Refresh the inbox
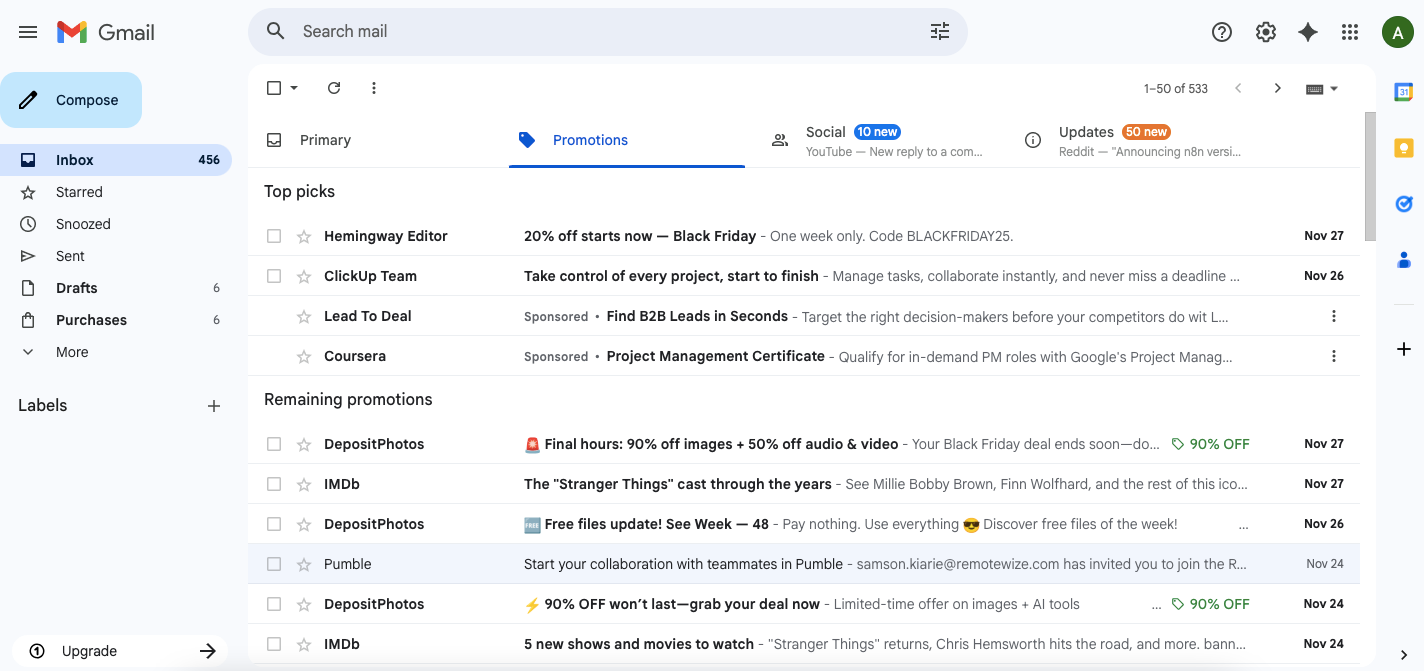1424x671 pixels. point(334,88)
